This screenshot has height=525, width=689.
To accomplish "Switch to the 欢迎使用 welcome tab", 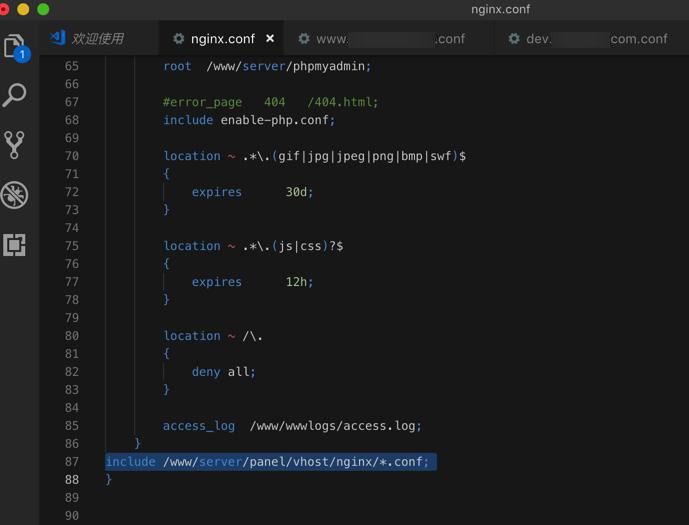I will point(98,39).
